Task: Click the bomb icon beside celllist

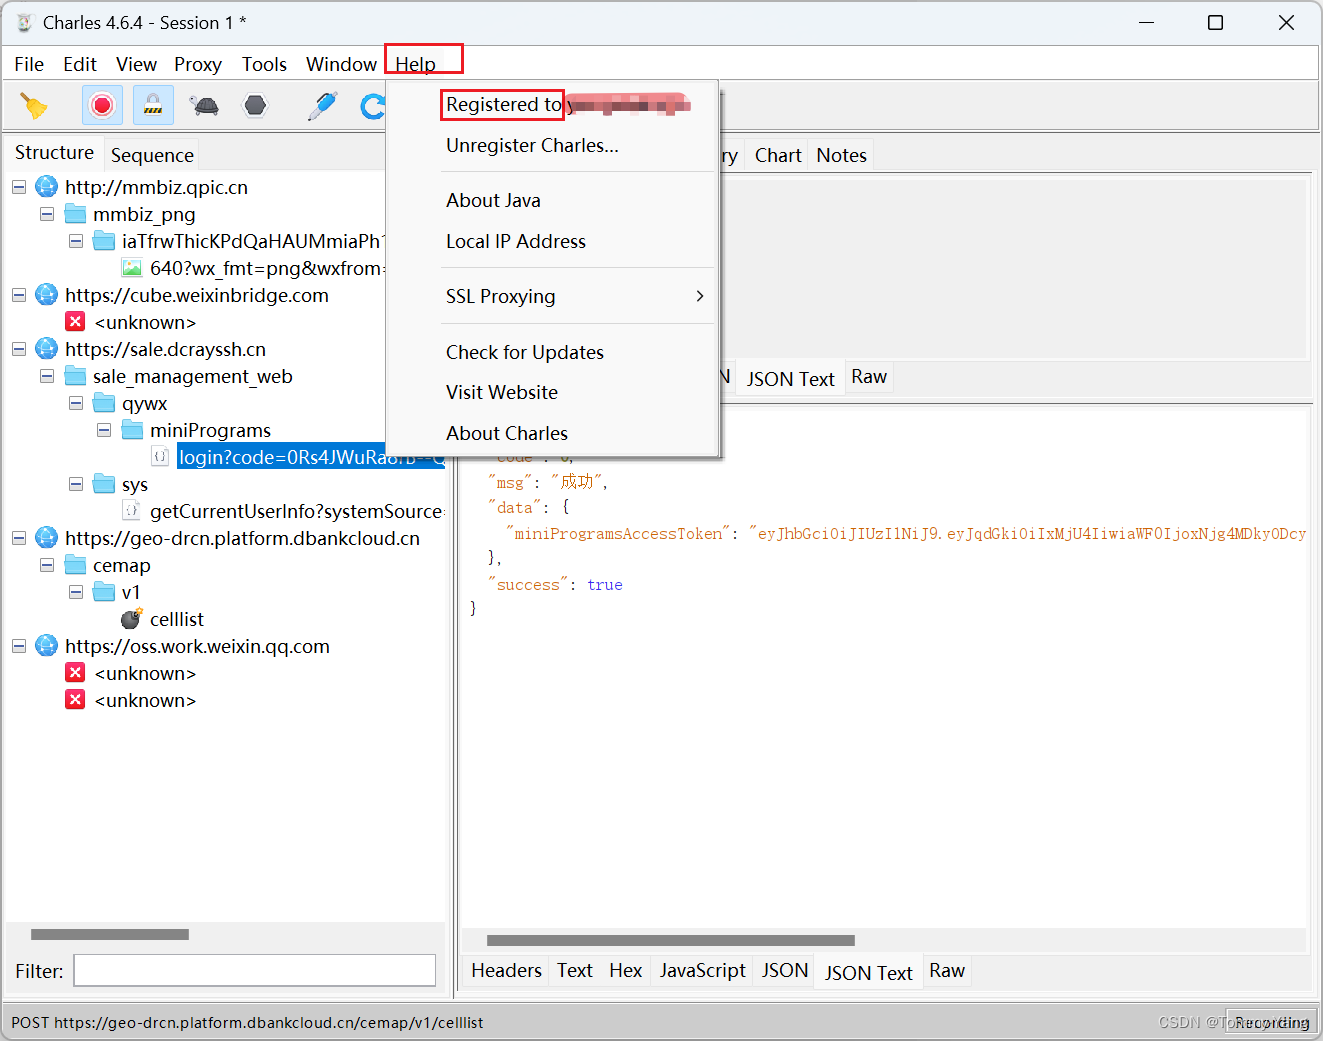Action: pos(131,618)
